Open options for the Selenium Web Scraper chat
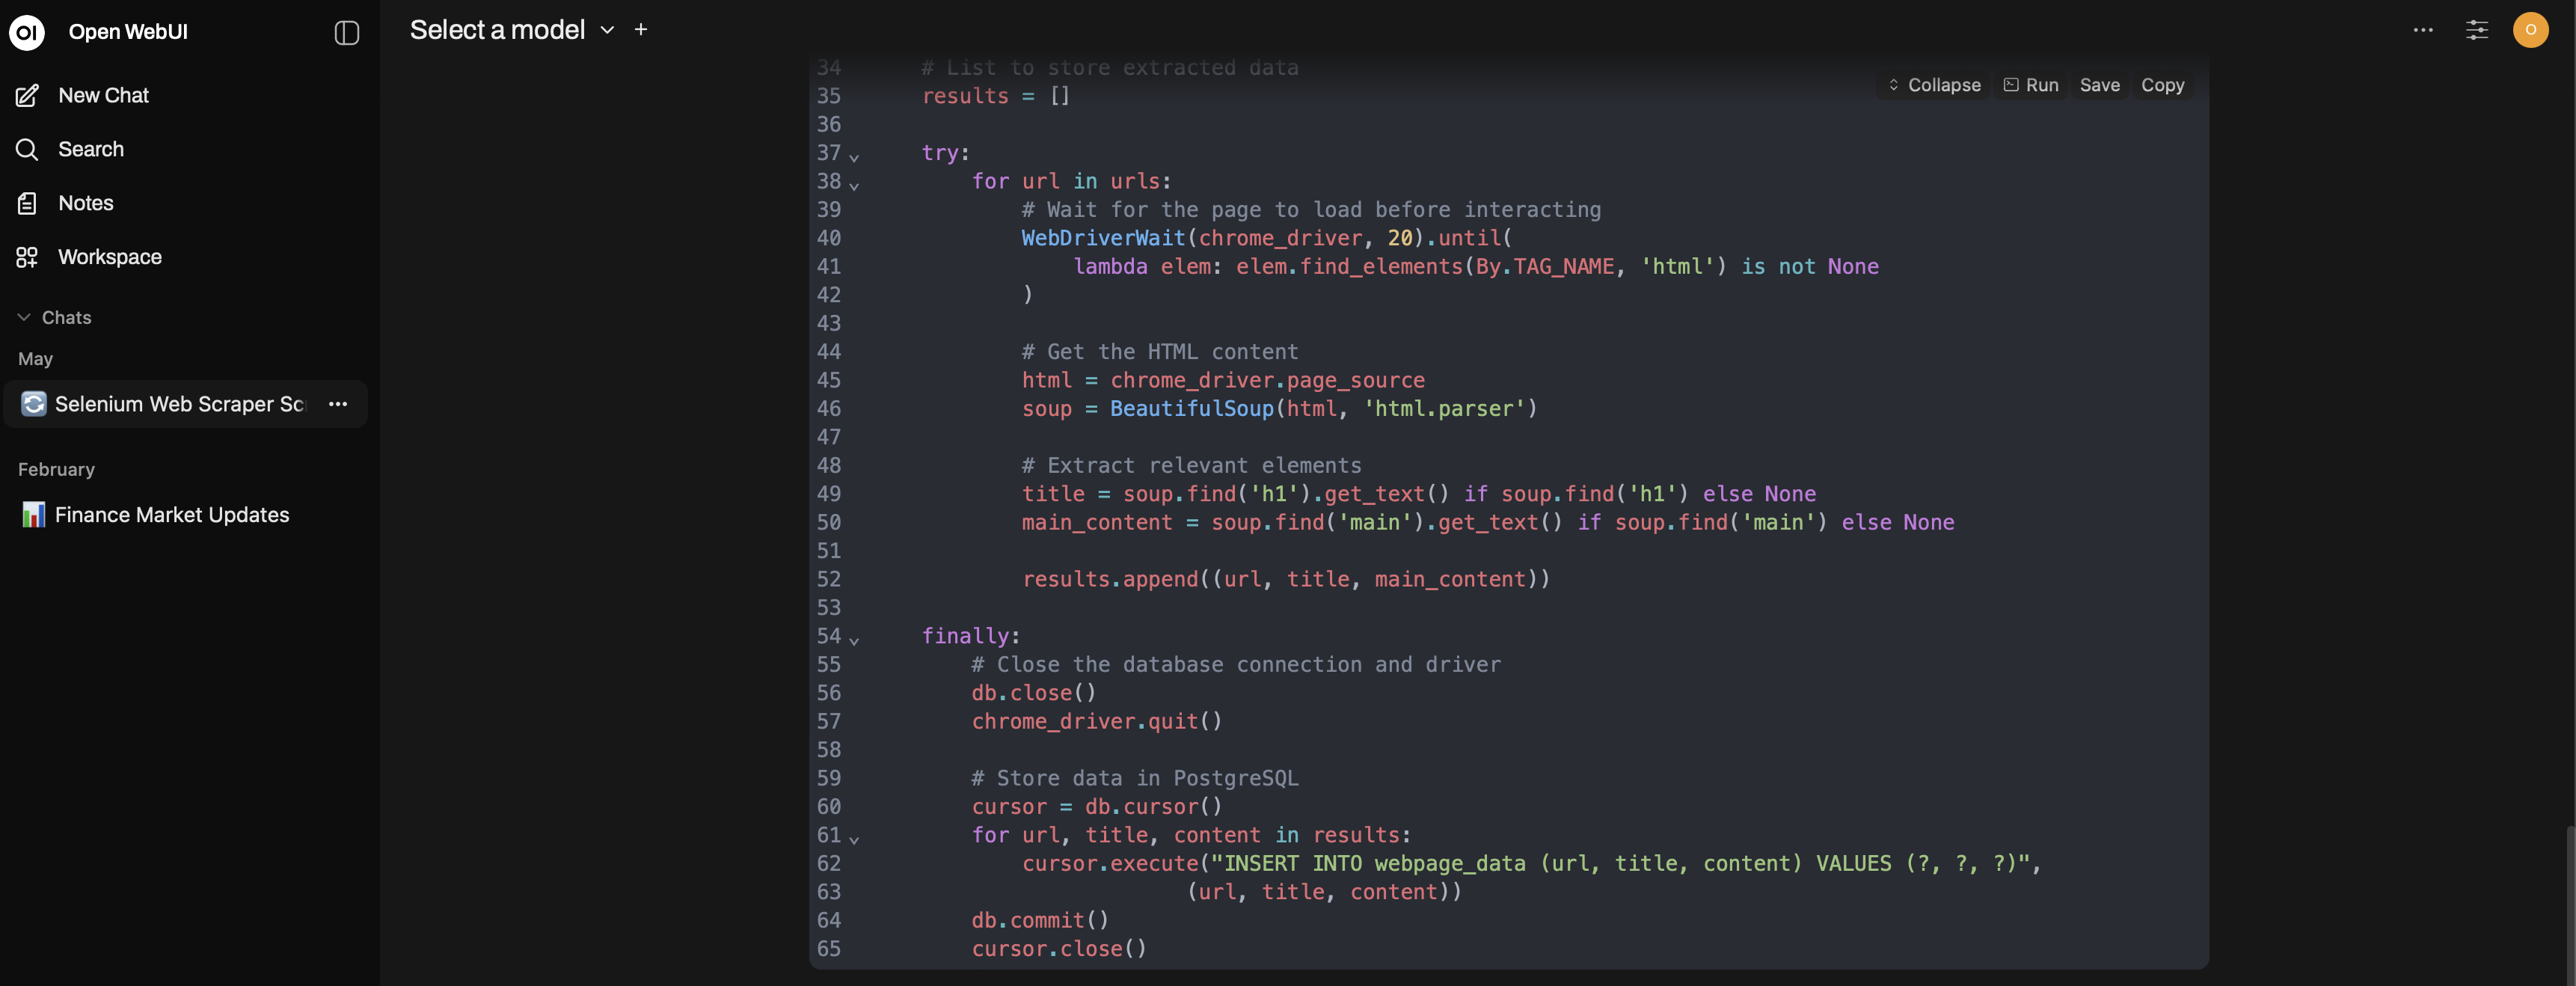This screenshot has height=986, width=2576. (x=337, y=404)
